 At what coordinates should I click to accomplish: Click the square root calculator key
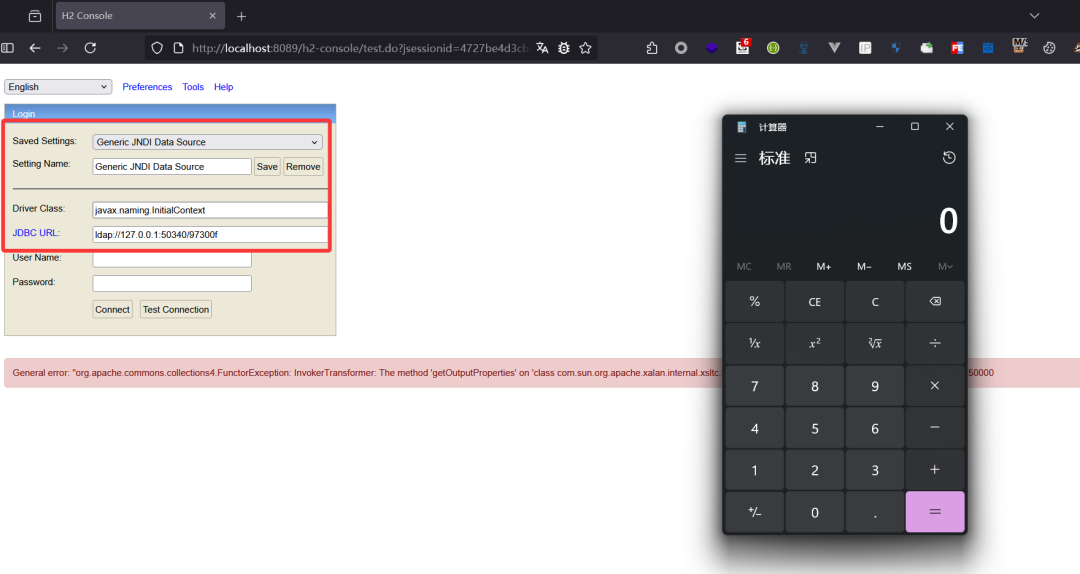click(875, 343)
